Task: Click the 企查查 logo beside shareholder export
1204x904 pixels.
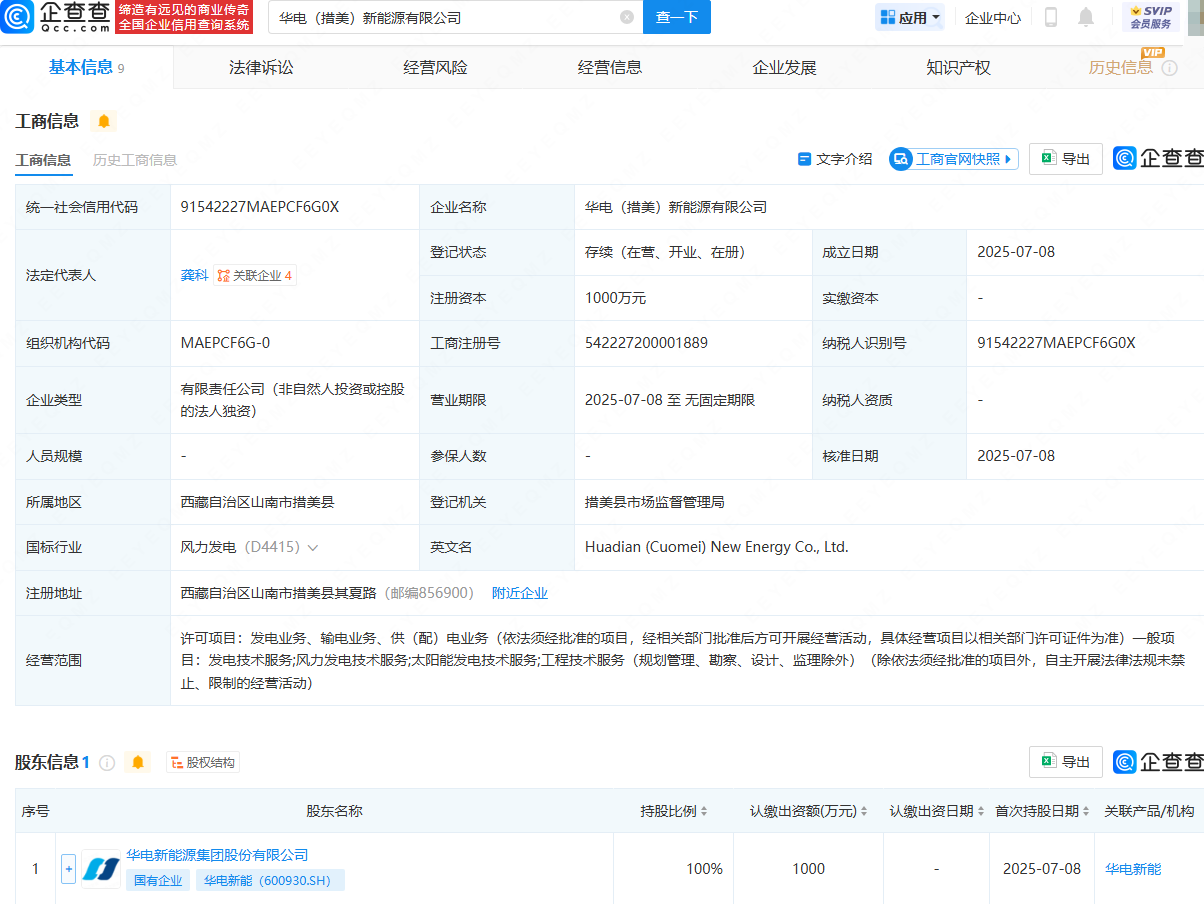Action: (1158, 762)
